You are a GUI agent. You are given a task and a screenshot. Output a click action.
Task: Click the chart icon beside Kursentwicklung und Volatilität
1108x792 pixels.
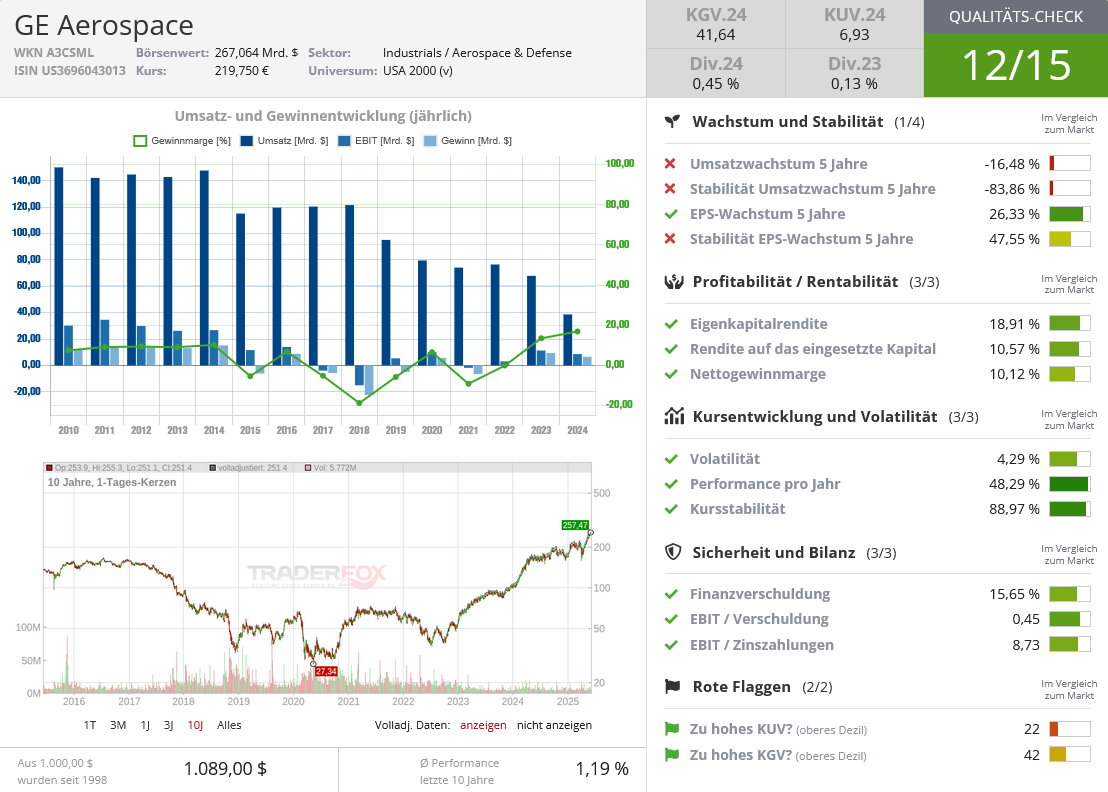[x=674, y=416]
